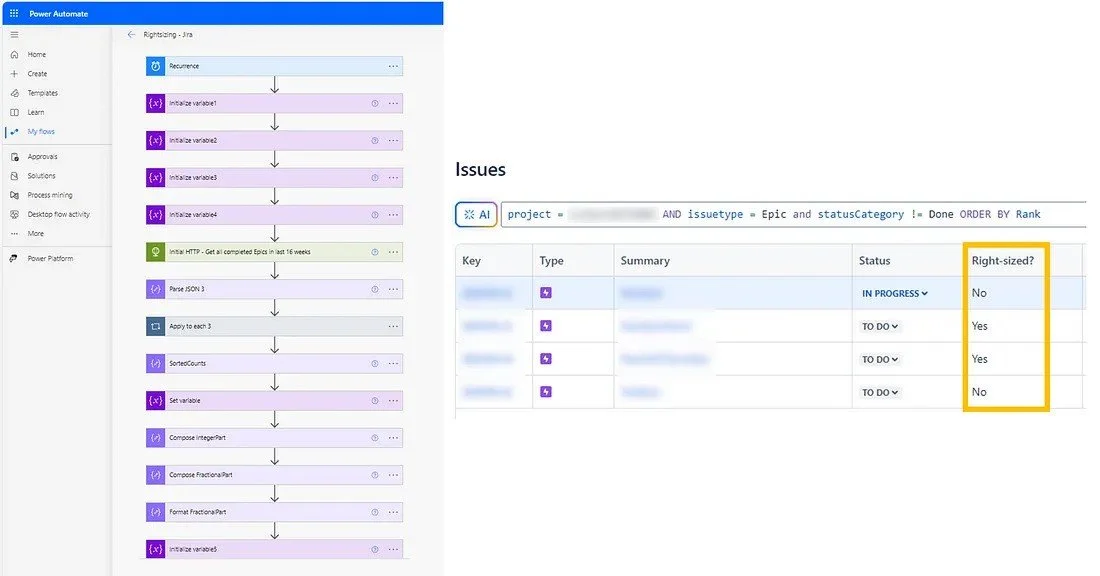The image size is (1100, 576).
Task: Click the Initial HTTP step icon
Action: point(156,252)
